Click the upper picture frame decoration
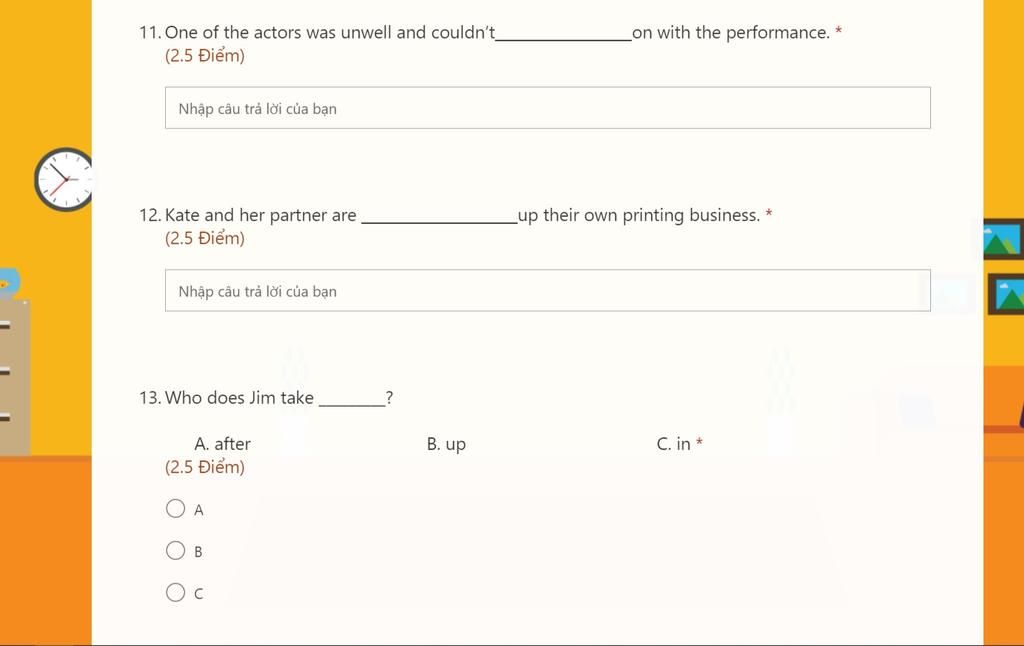 tap(1004, 239)
